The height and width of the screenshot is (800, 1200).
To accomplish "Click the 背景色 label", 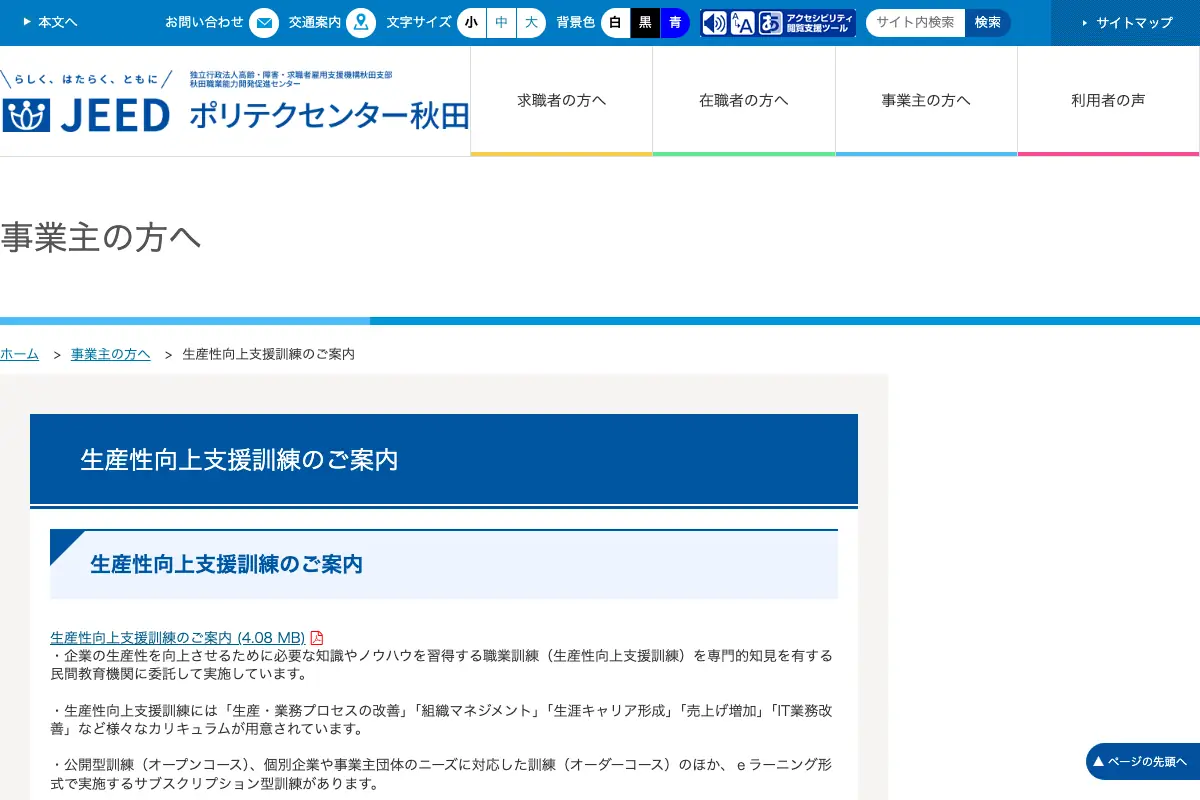I will point(575,22).
